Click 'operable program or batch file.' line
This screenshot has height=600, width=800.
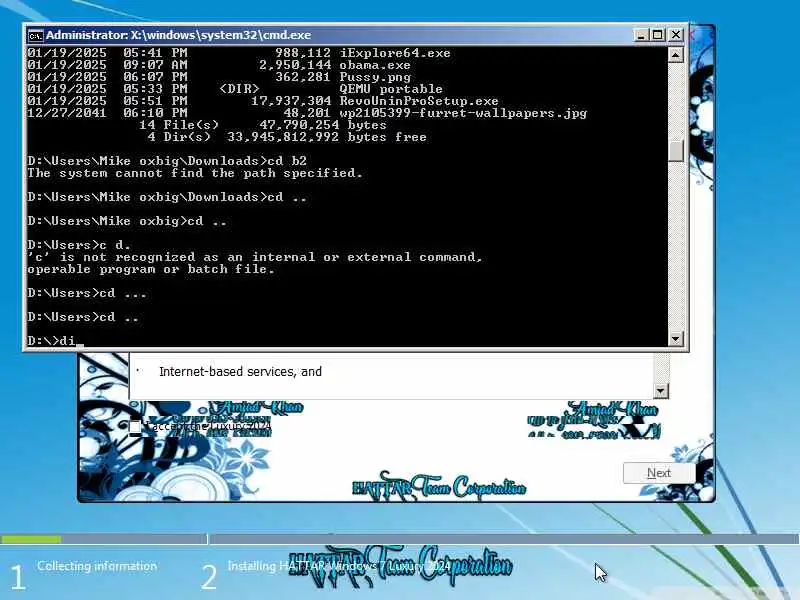[151, 269]
